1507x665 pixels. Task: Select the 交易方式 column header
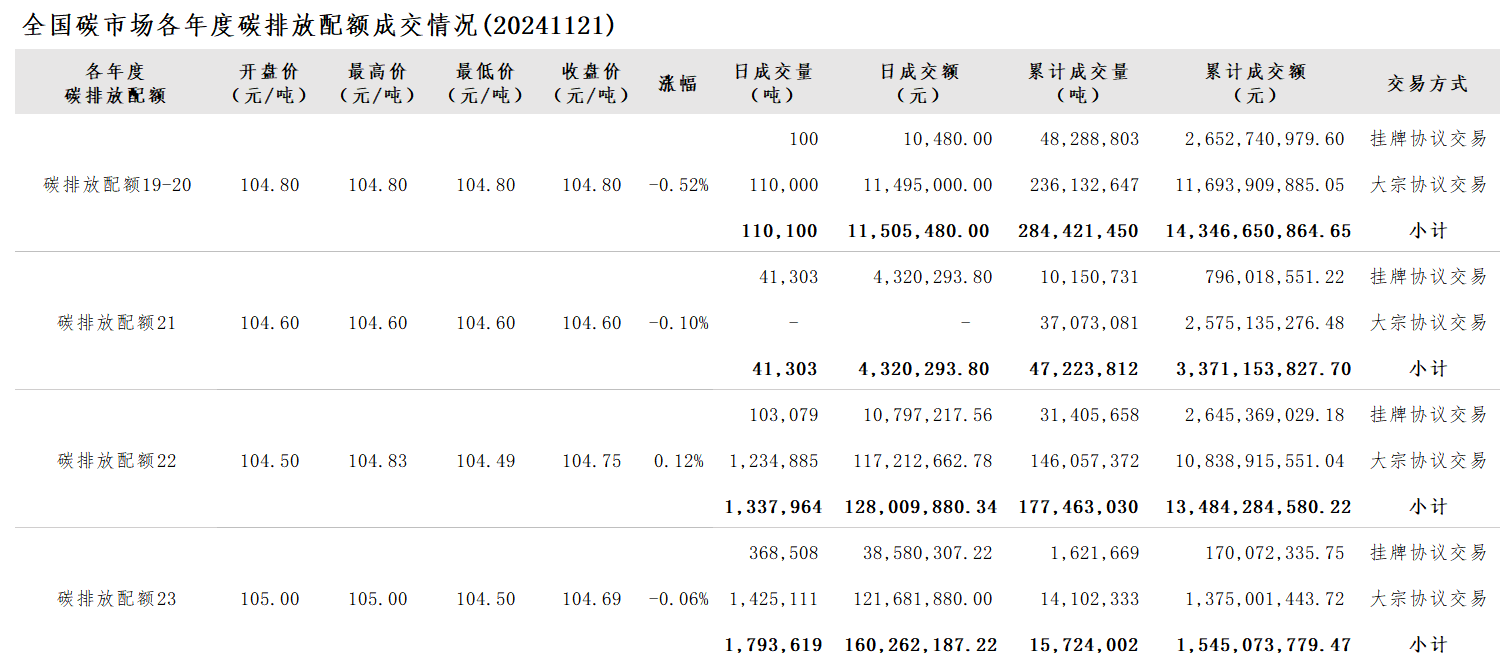1427,84
